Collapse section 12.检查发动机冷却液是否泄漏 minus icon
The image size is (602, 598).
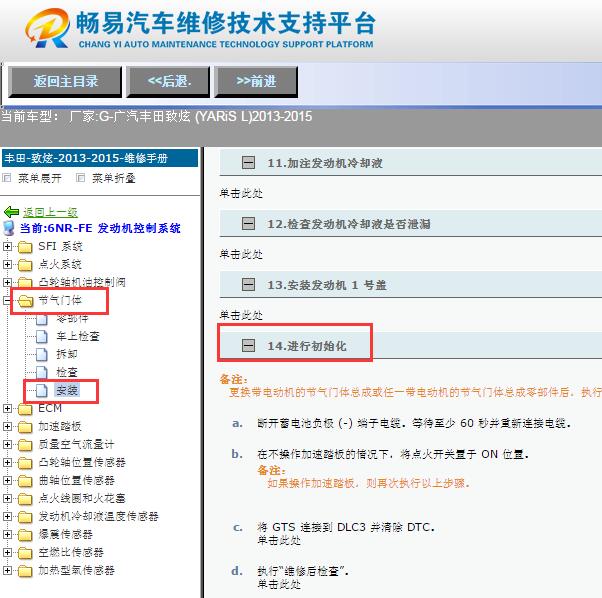click(x=248, y=224)
